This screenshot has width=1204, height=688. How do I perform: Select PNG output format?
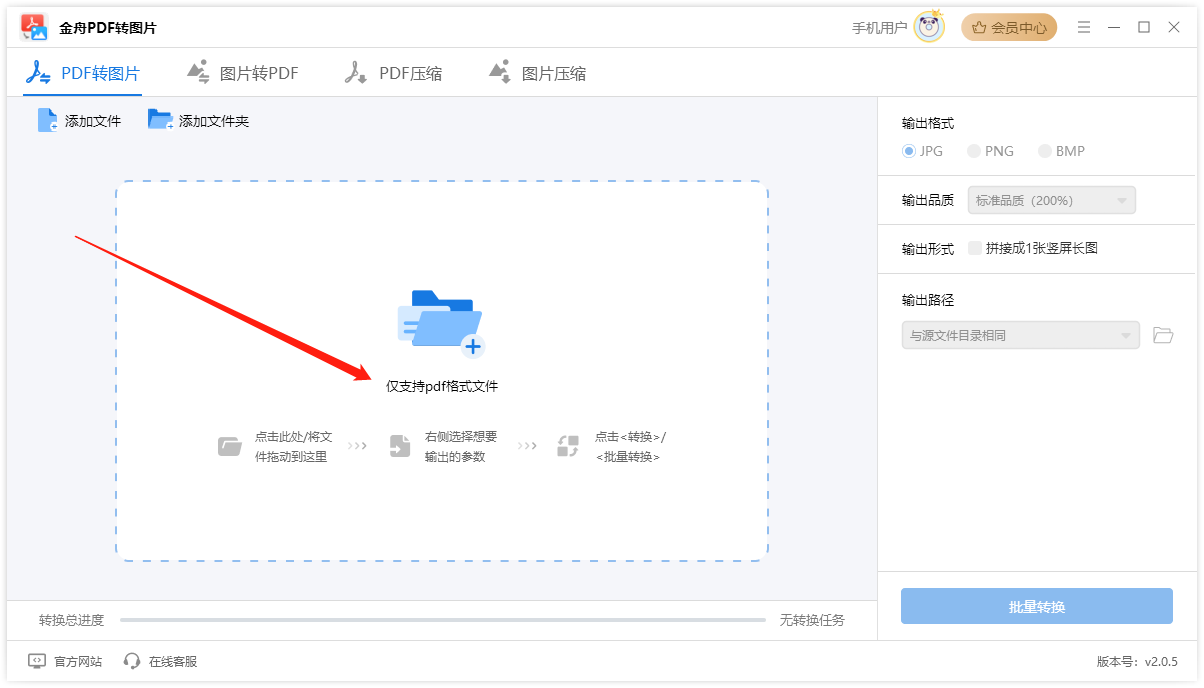click(x=974, y=151)
